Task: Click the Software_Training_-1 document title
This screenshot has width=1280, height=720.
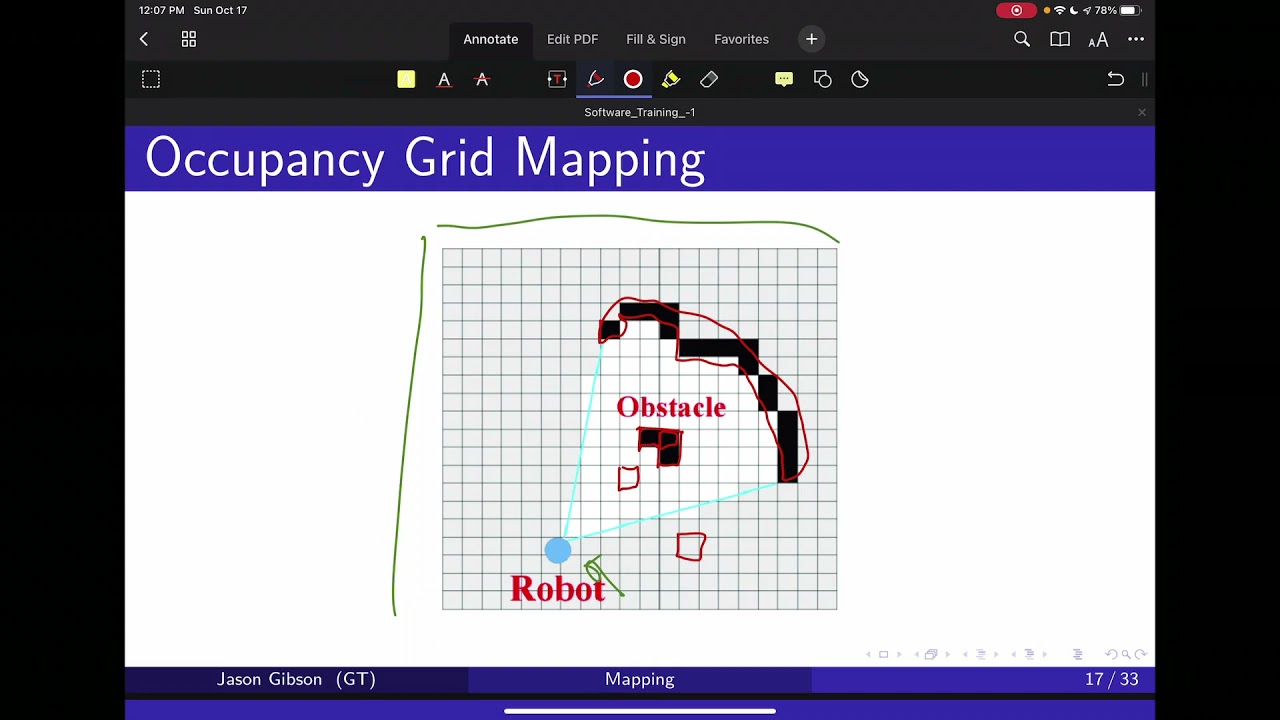Action: [x=640, y=112]
